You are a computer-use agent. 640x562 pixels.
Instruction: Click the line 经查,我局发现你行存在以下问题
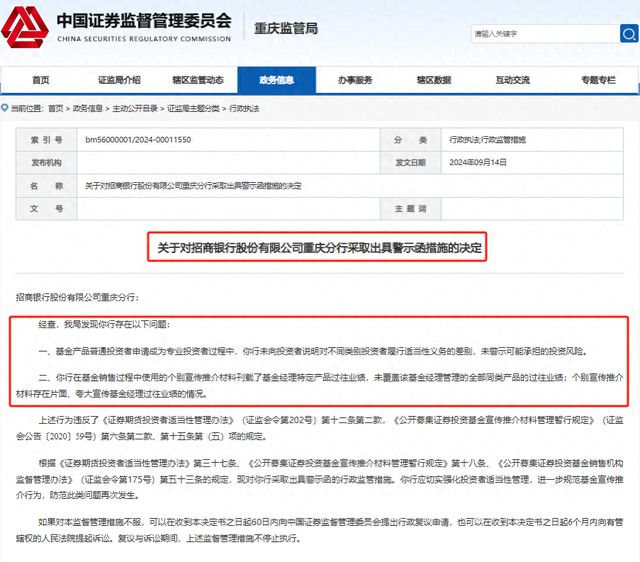[104, 324]
